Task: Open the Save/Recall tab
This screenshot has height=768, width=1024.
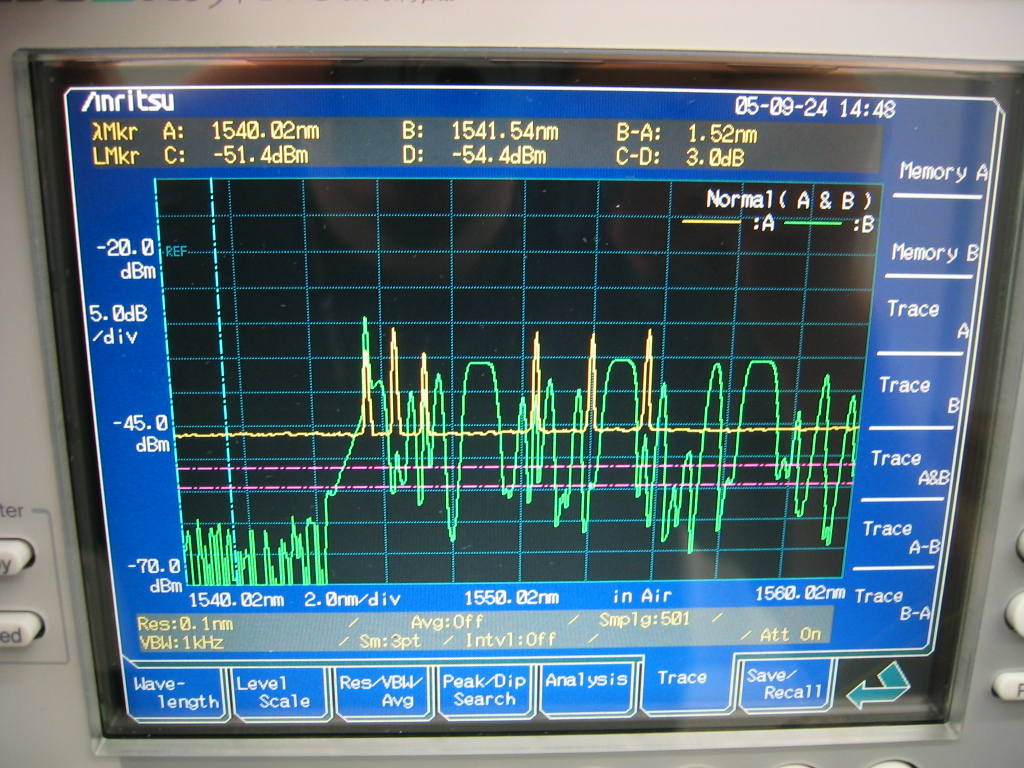Action: [785, 683]
